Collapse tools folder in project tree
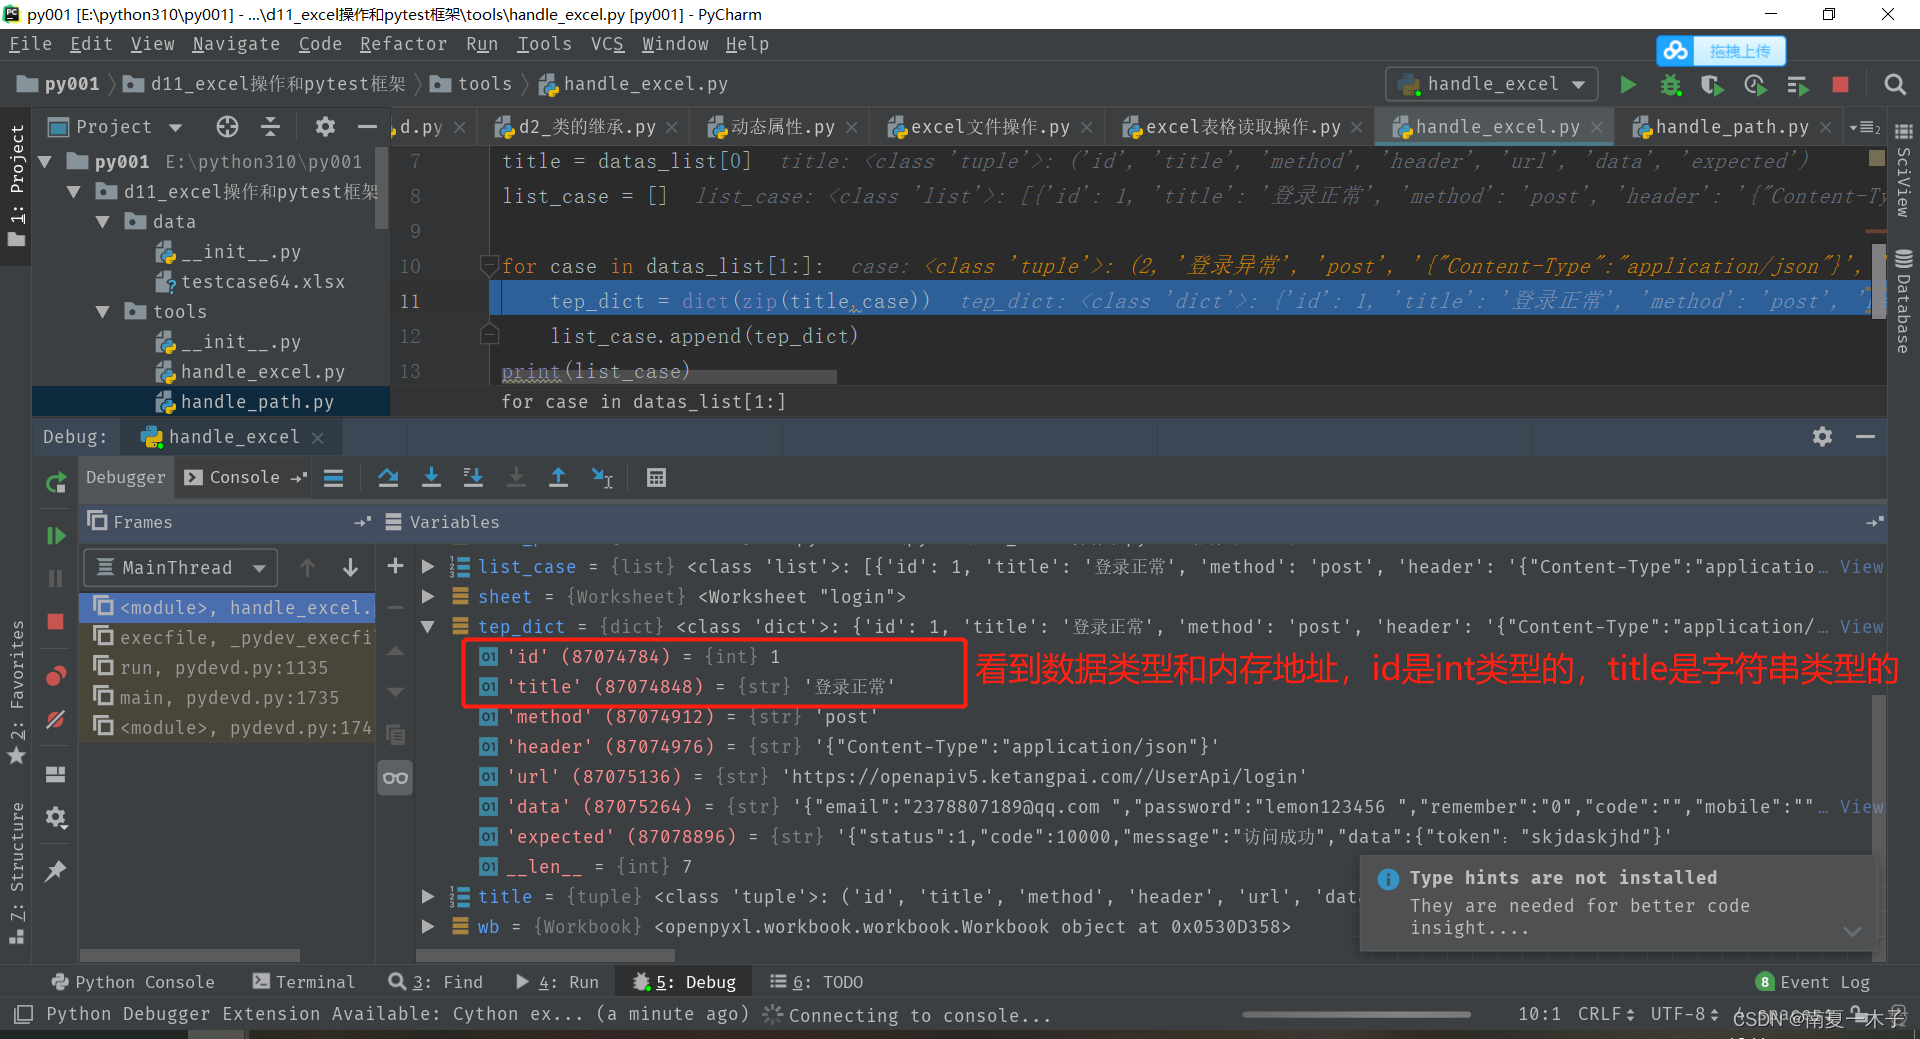 pos(102,312)
